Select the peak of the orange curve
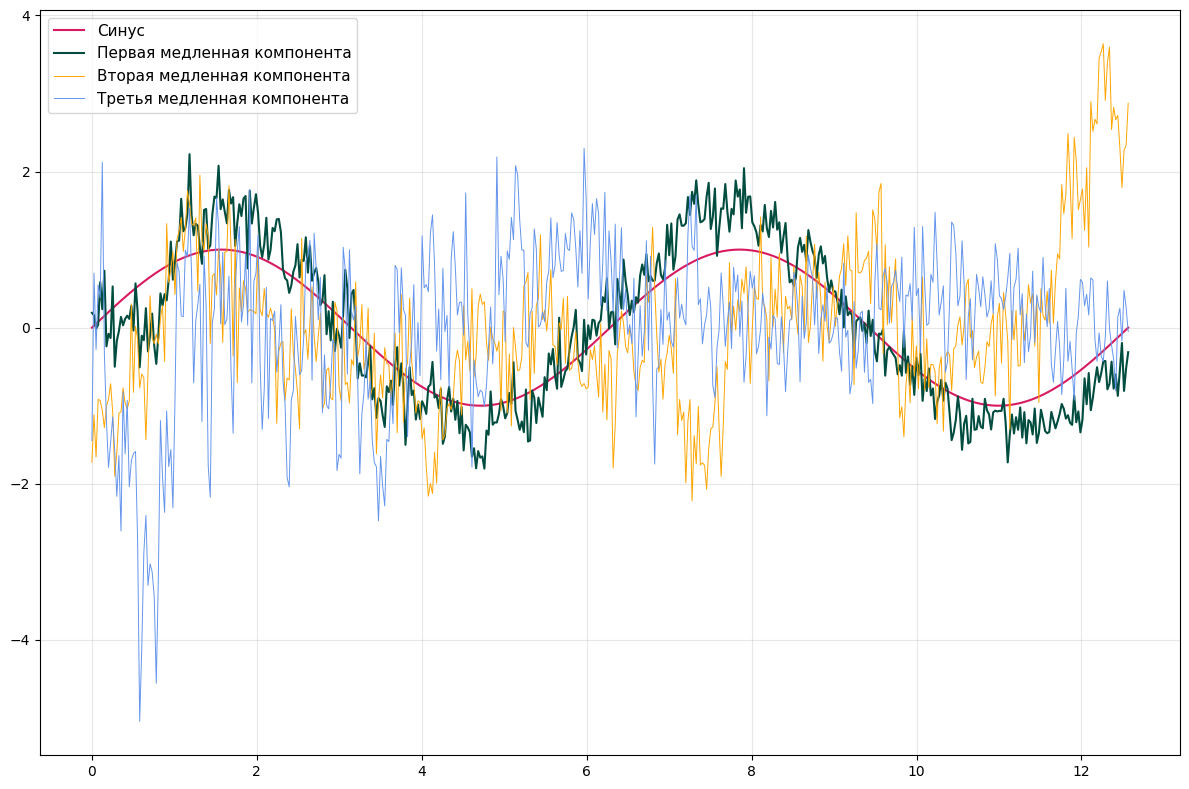1189x789 pixels. 1103,46
